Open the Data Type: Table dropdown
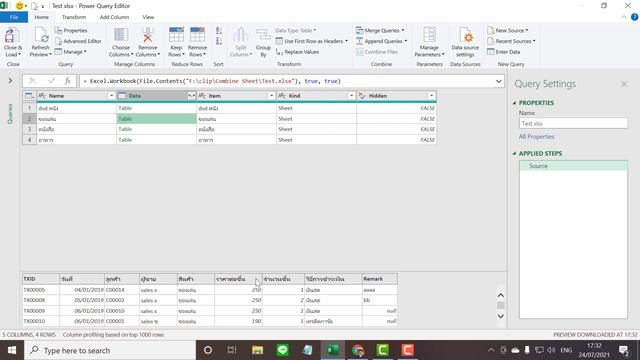 point(296,31)
